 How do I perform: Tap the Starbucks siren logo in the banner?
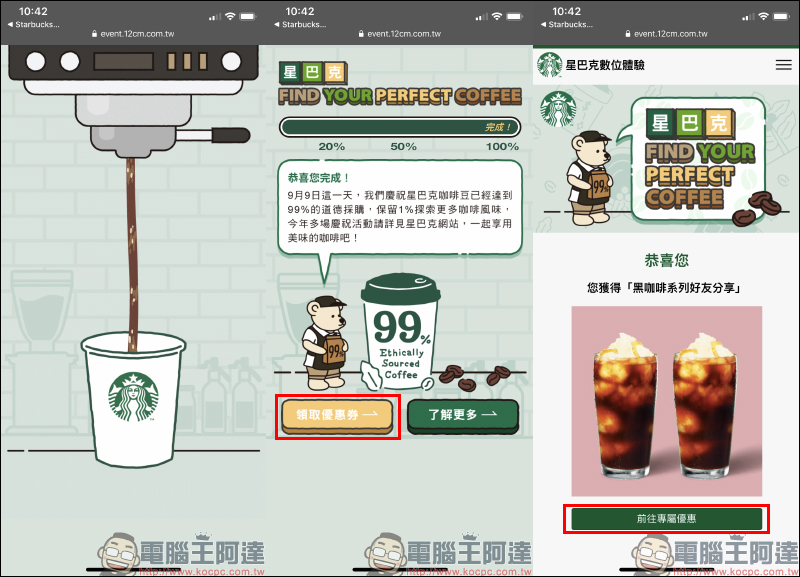click(x=558, y=109)
